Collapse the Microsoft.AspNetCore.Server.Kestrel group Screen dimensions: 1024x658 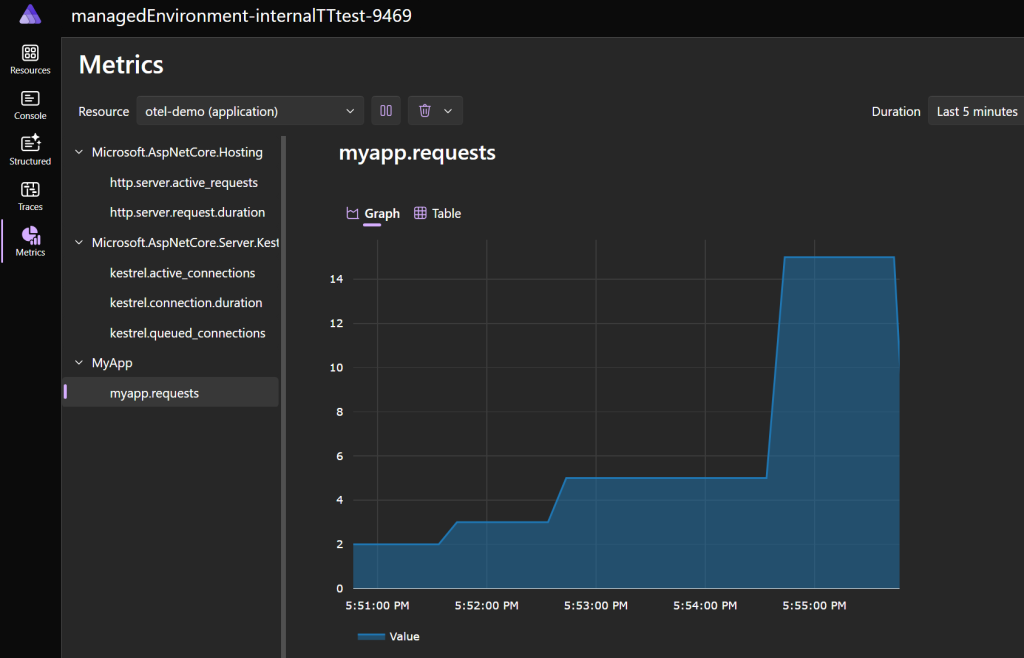coord(79,243)
